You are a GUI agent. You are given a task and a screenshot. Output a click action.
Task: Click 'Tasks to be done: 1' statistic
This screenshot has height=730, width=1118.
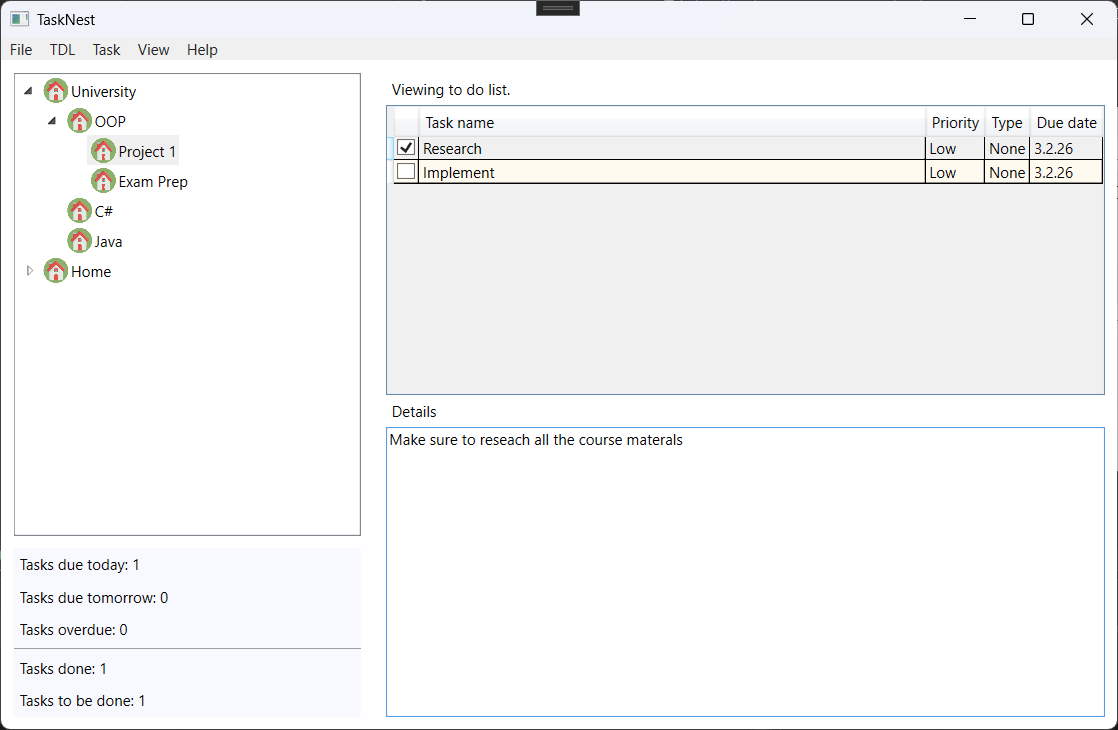83,701
